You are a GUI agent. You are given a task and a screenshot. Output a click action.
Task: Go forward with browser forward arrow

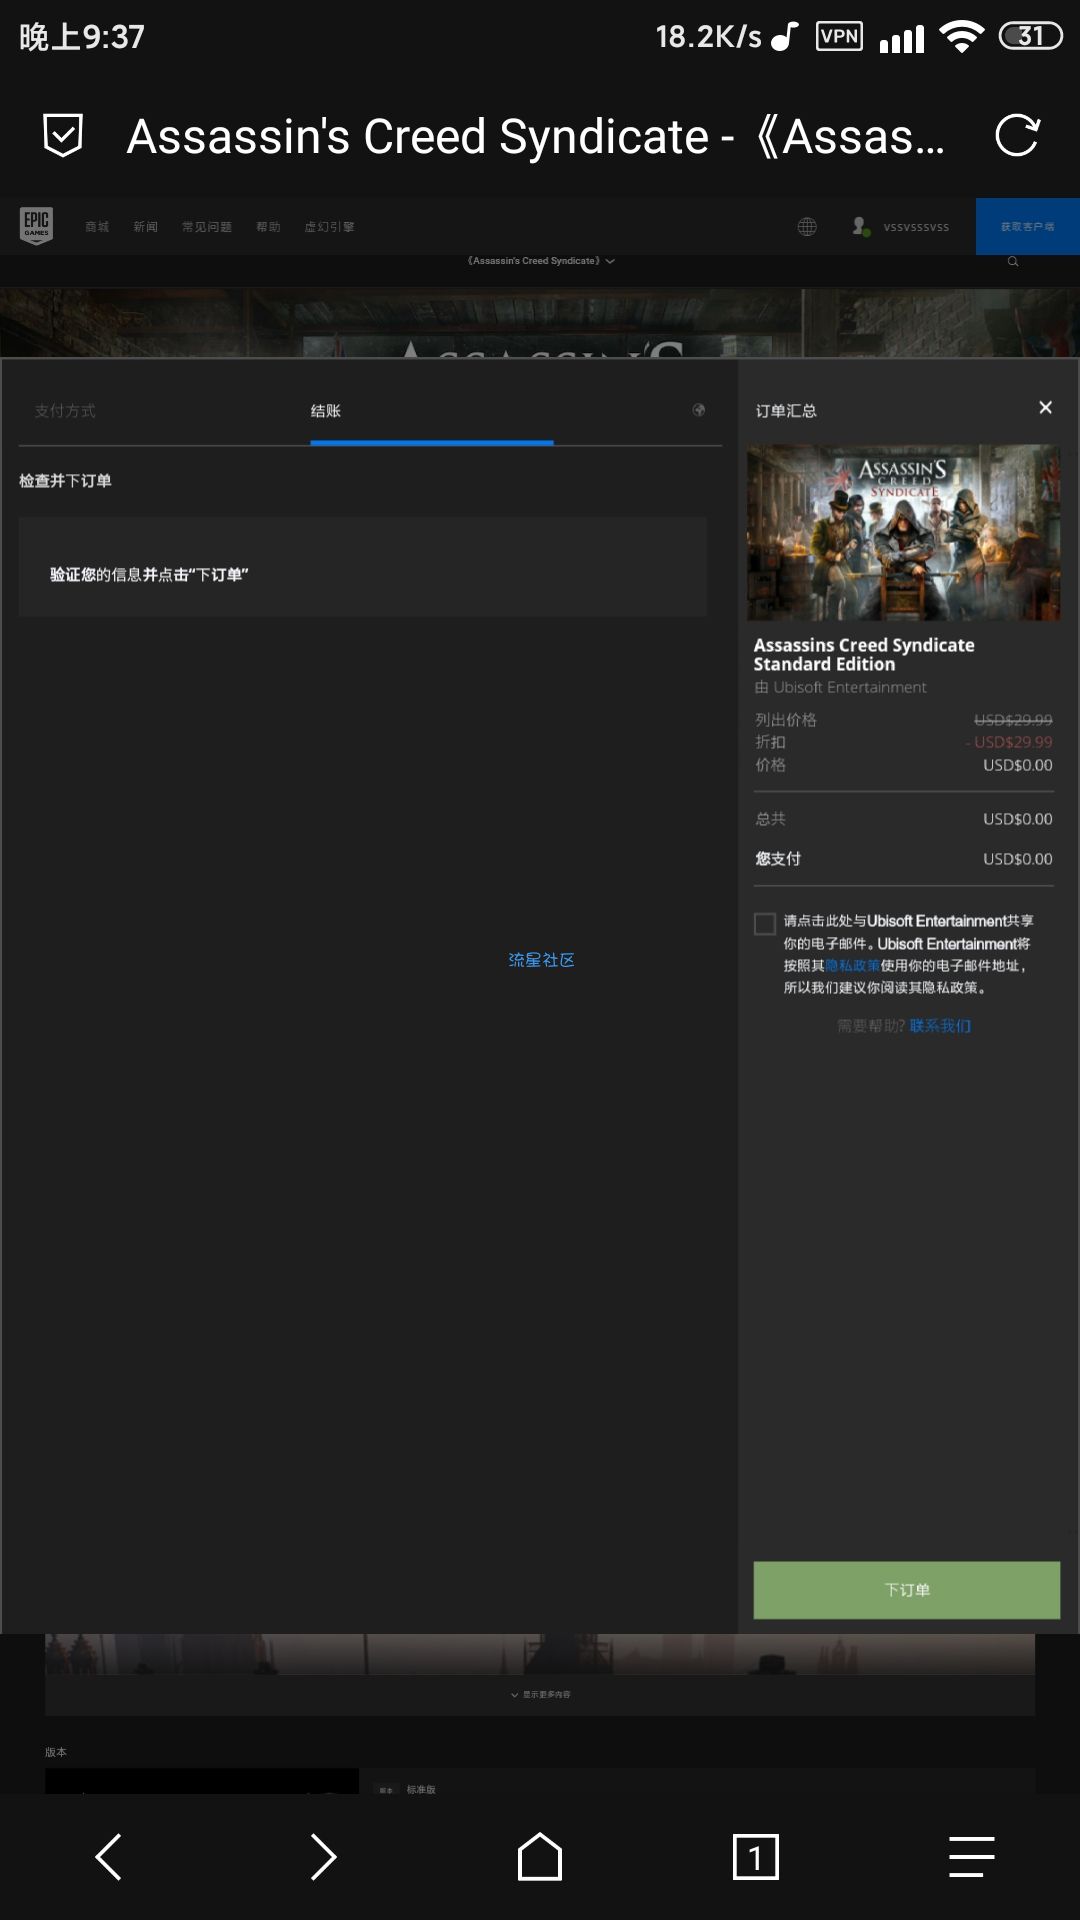click(x=324, y=1857)
